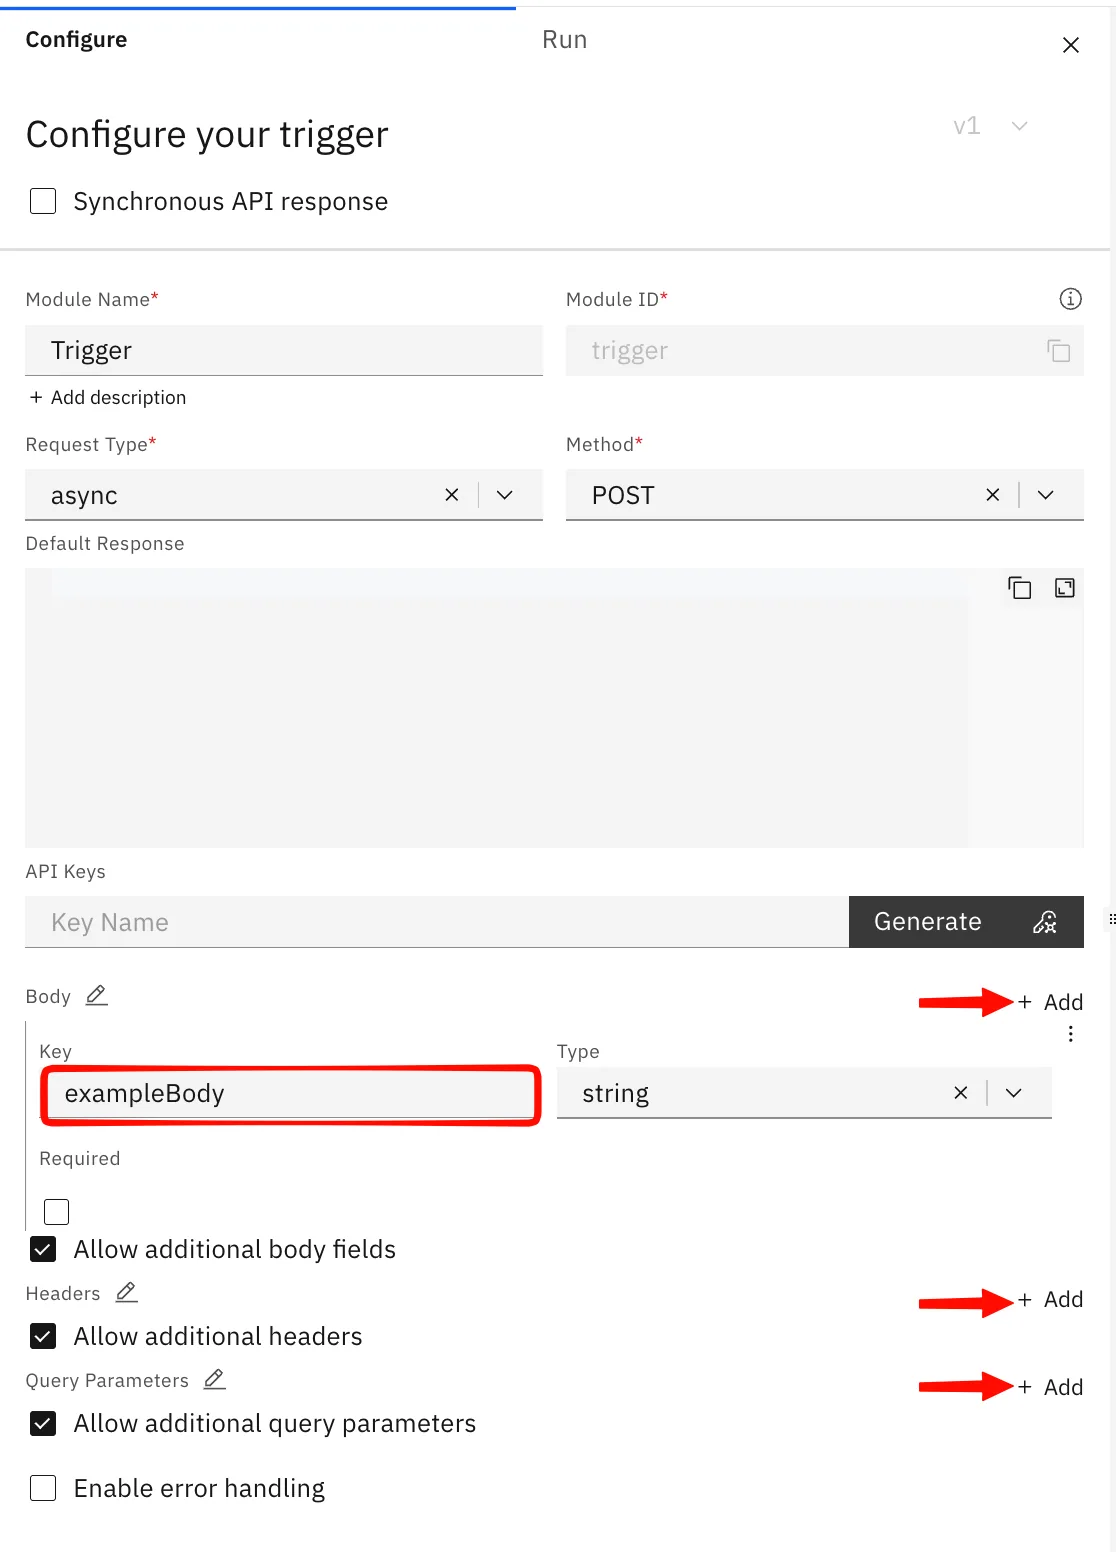Click the key icon in Generate
This screenshot has height=1552, width=1116.
1045,922
